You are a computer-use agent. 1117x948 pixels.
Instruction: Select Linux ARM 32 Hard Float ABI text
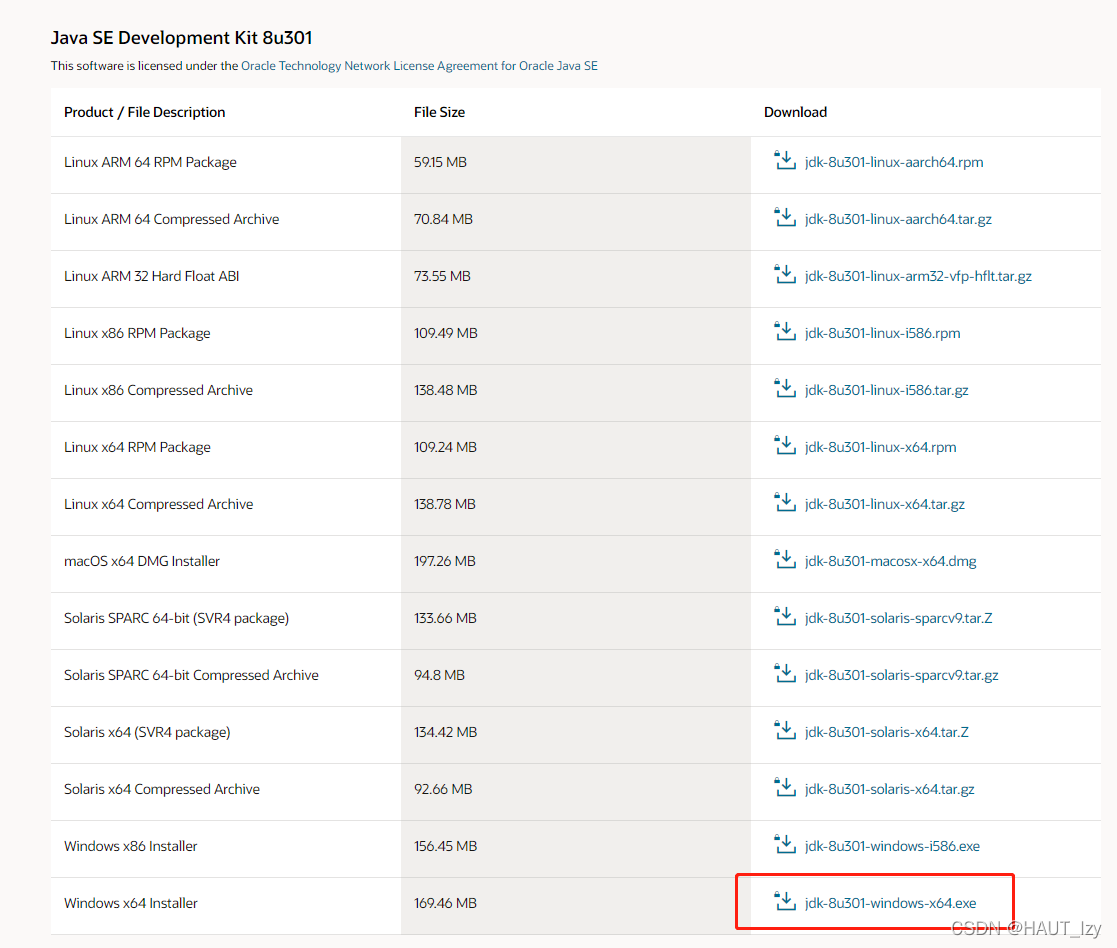click(152, 276)
